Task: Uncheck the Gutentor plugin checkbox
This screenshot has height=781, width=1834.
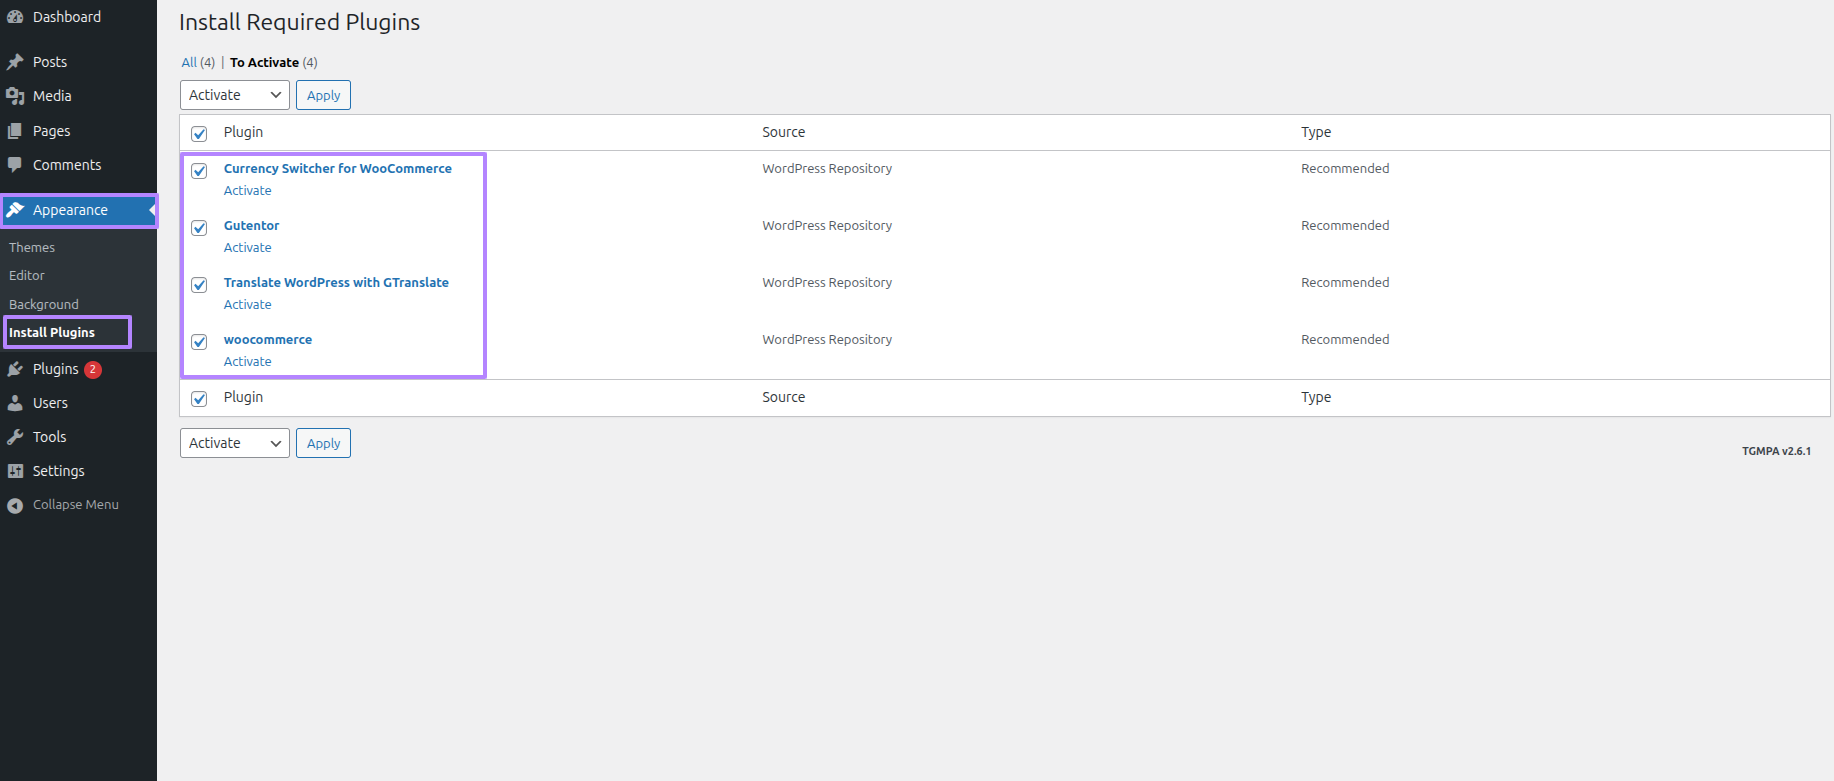Action: point(199,228)
